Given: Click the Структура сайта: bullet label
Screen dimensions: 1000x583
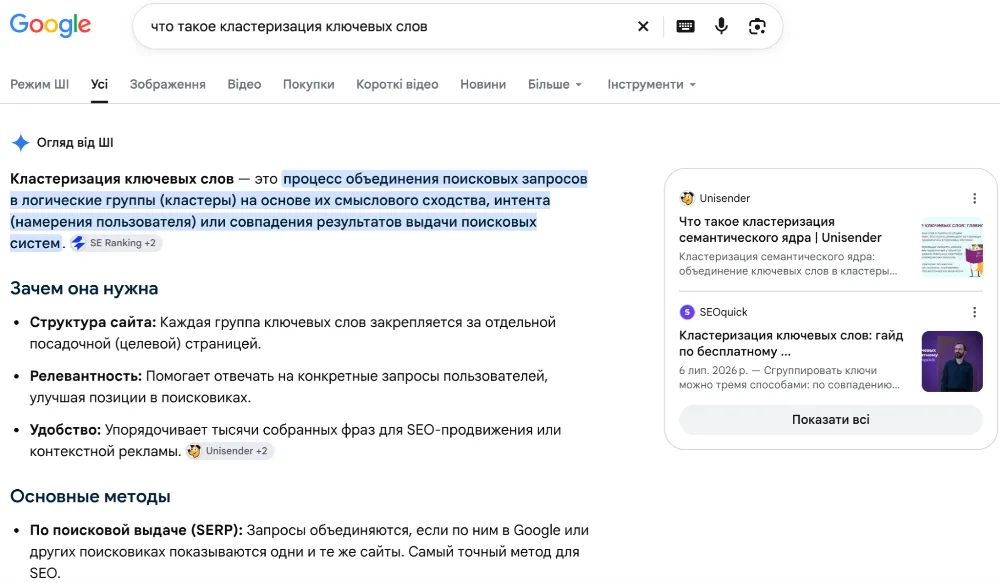Looking at the screenshot, I should (93, 322).
